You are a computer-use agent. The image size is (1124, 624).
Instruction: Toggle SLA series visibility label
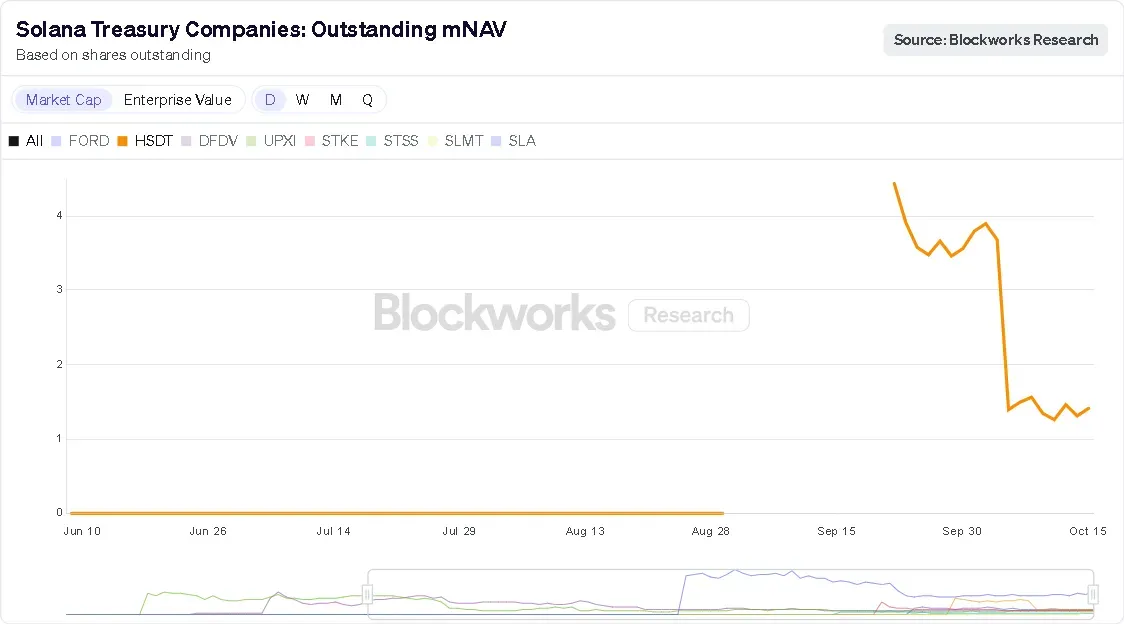tap(522, 141)
